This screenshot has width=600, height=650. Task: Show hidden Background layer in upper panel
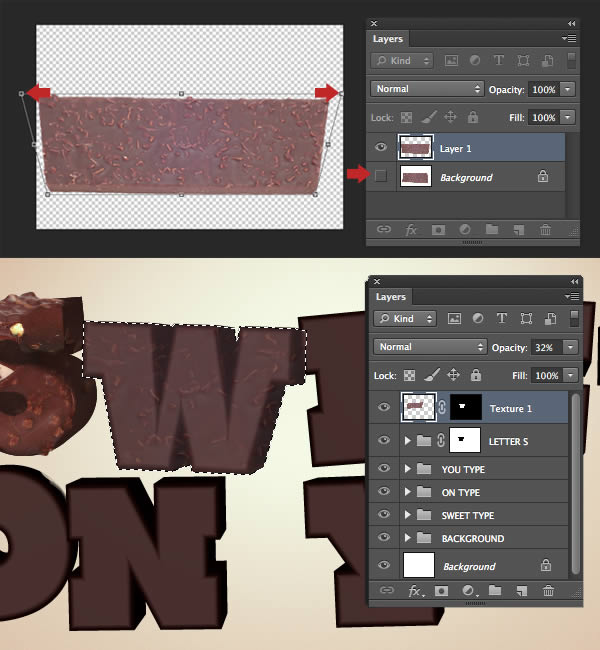click(381, 176)
